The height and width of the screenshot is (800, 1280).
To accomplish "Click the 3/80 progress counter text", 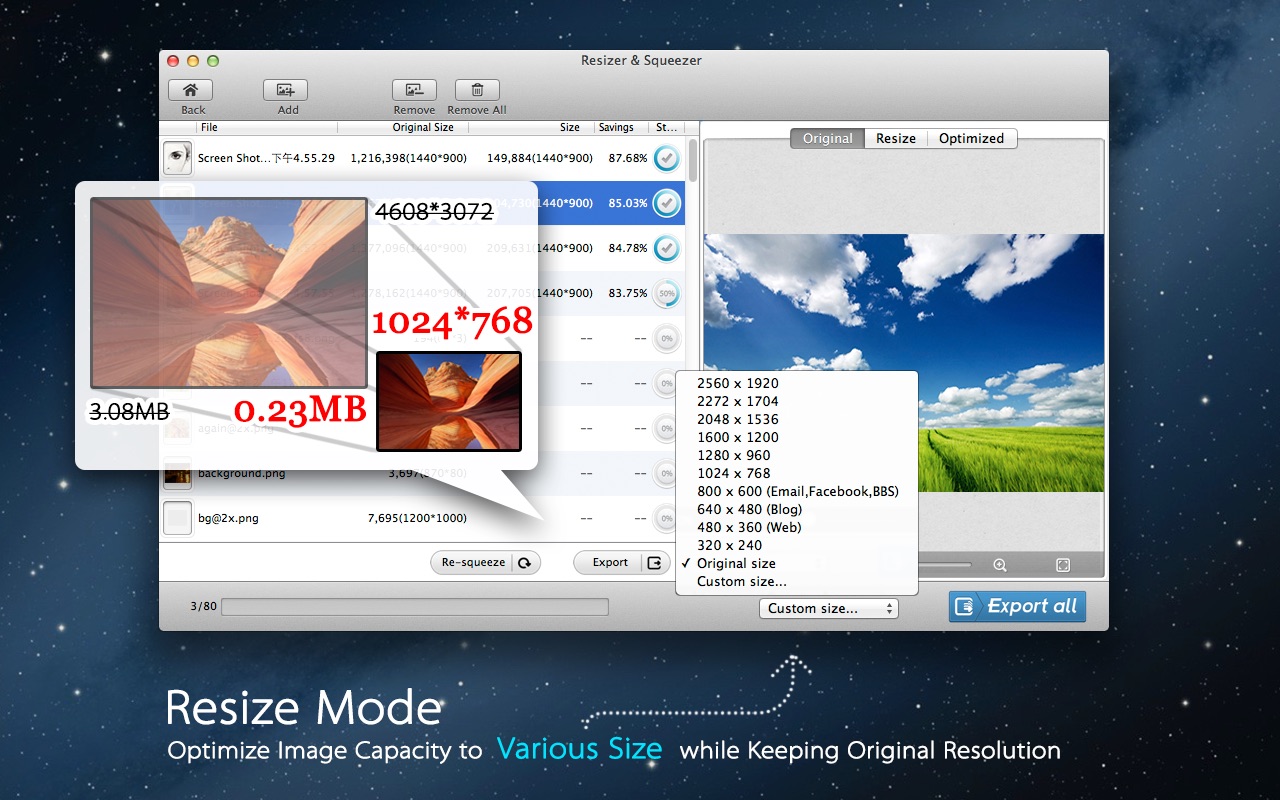I will (x=203, y=606).
